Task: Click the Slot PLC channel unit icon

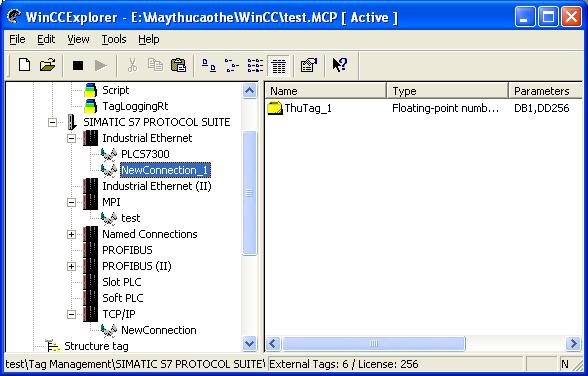Action: [x=91, y=282]
